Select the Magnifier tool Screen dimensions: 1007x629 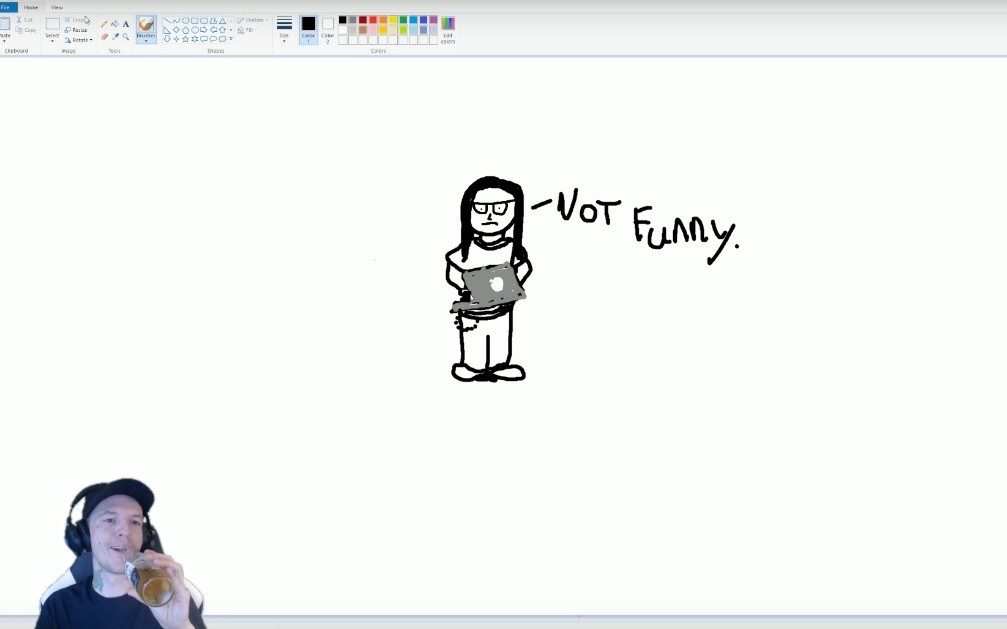tap(126, 37)
